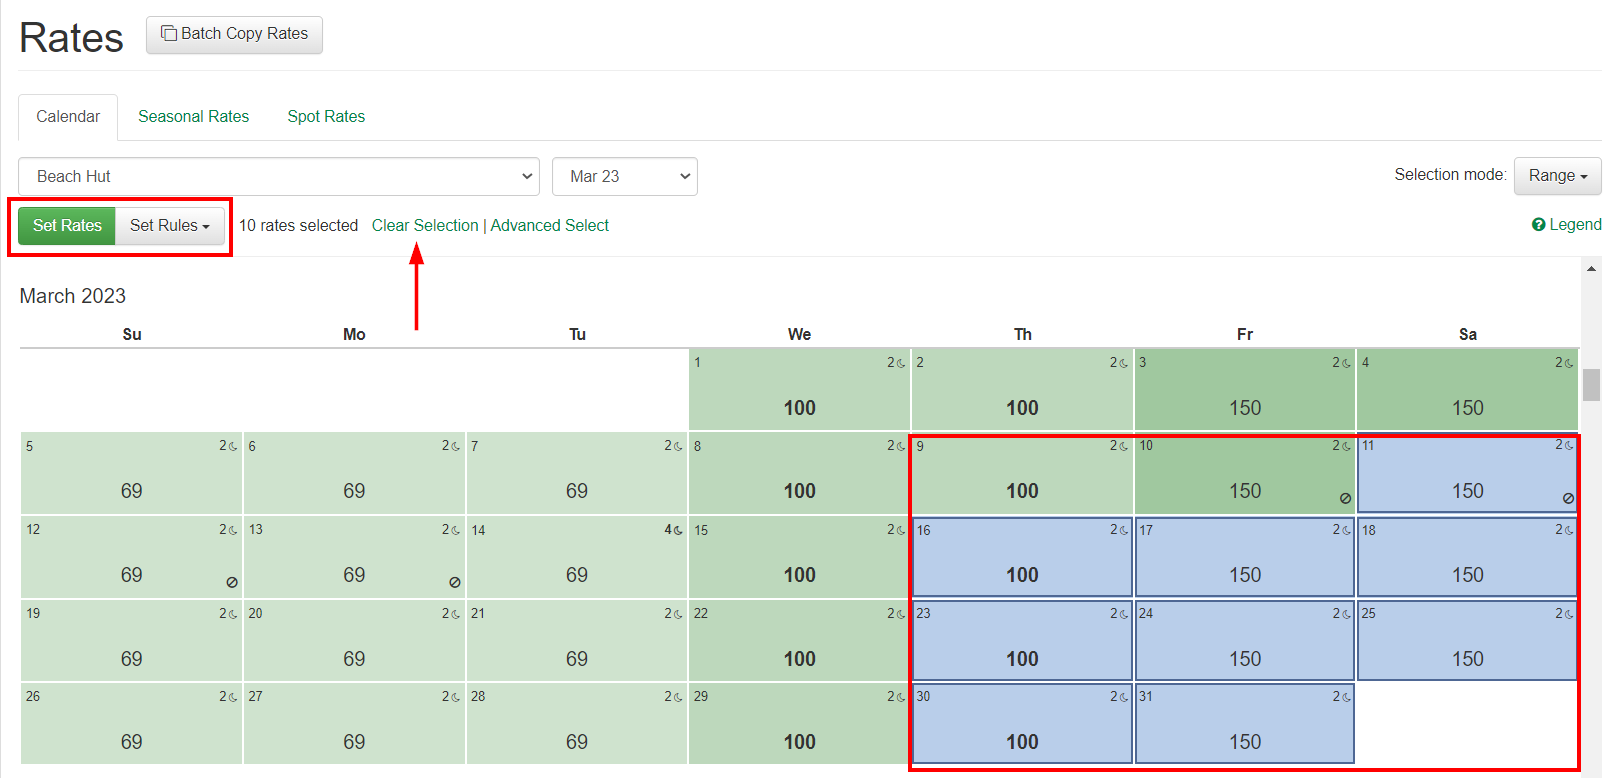
Task: Click the blocked icon on March 12
Action: tap(232, 582)
